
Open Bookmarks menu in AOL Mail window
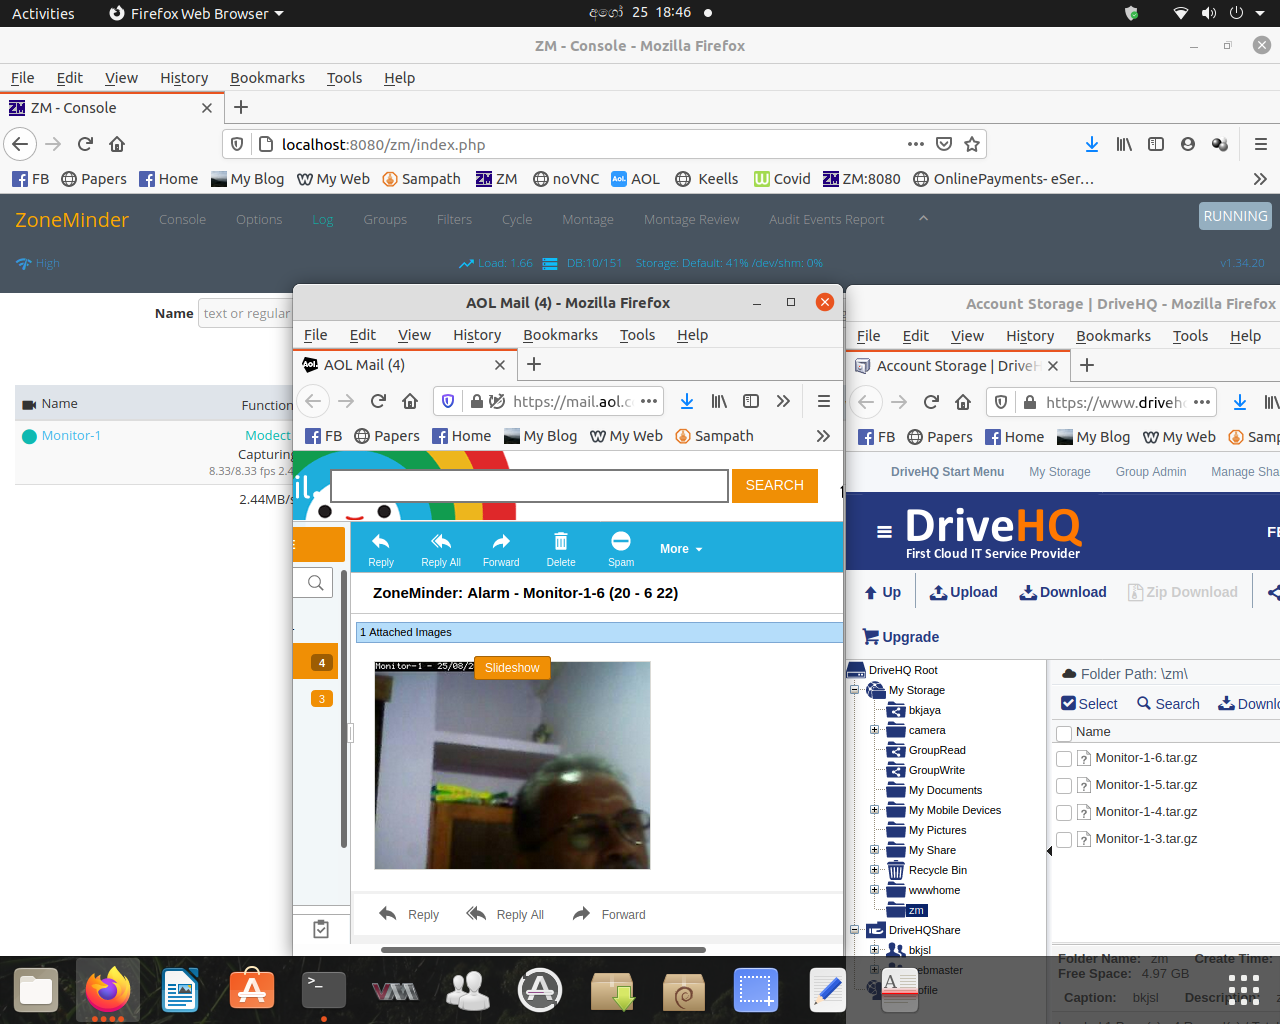pos(560,335)
